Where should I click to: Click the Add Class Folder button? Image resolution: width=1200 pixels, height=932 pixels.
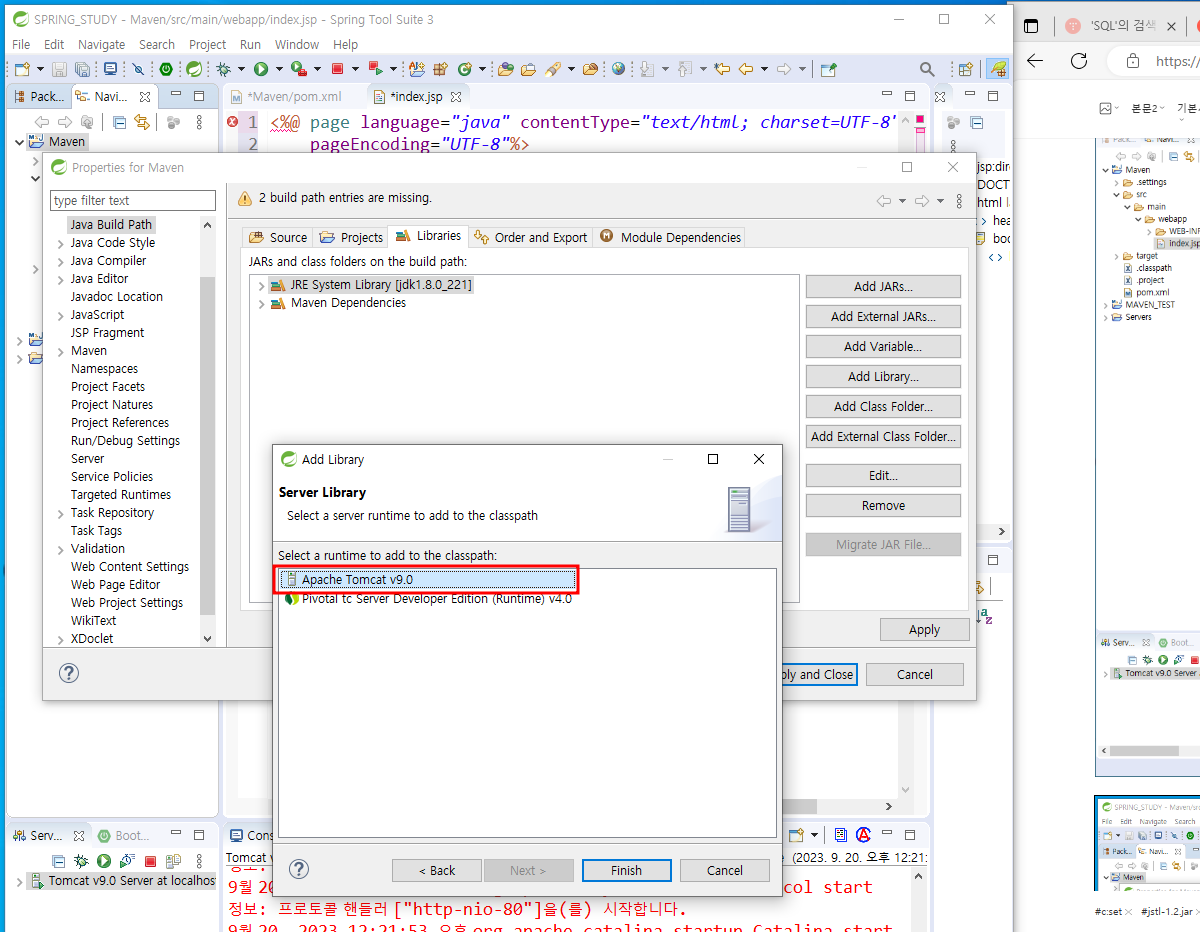(883, 406)
